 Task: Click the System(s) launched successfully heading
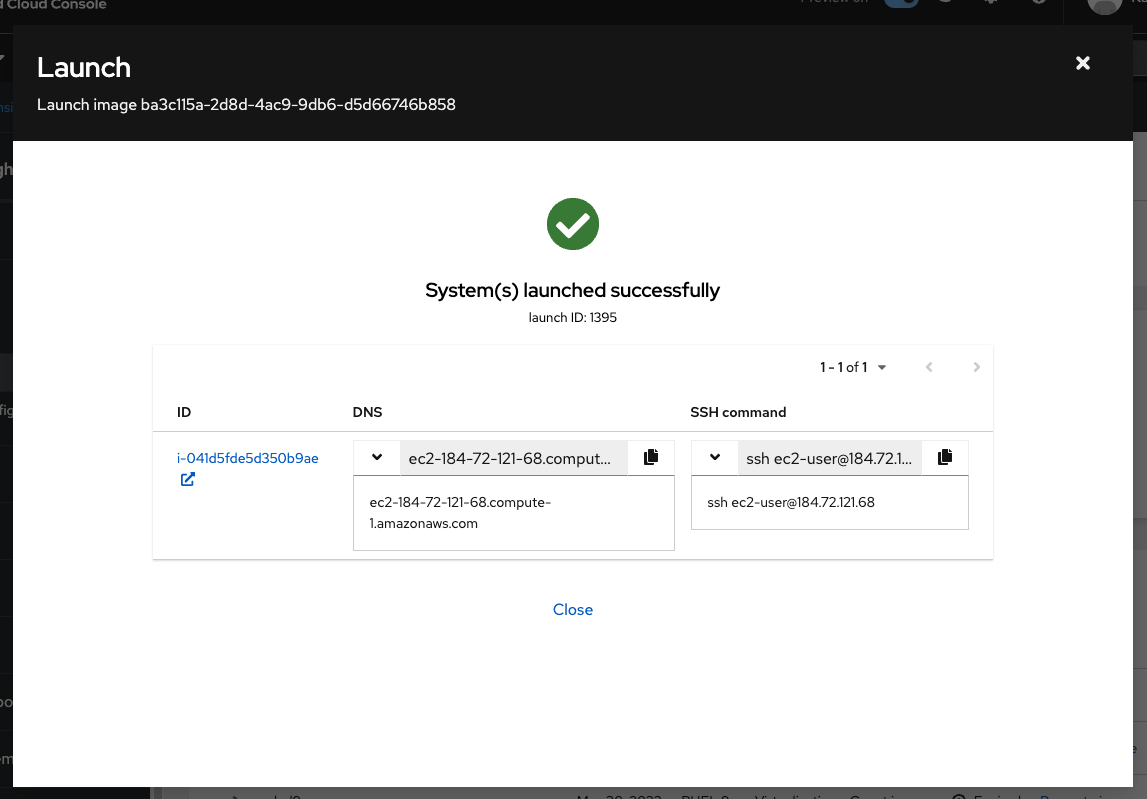pyautogui.click(x=573, y=290)
